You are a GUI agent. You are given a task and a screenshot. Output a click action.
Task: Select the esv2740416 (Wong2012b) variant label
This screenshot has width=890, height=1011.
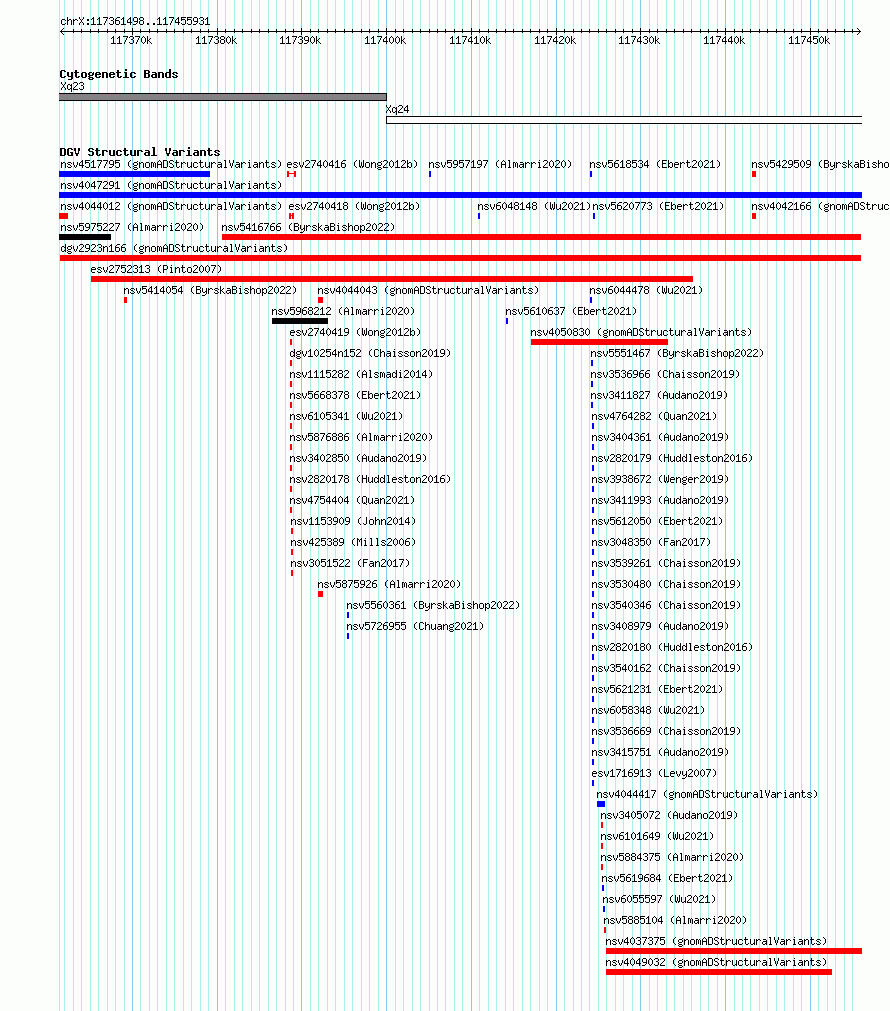tap(352, 164)
